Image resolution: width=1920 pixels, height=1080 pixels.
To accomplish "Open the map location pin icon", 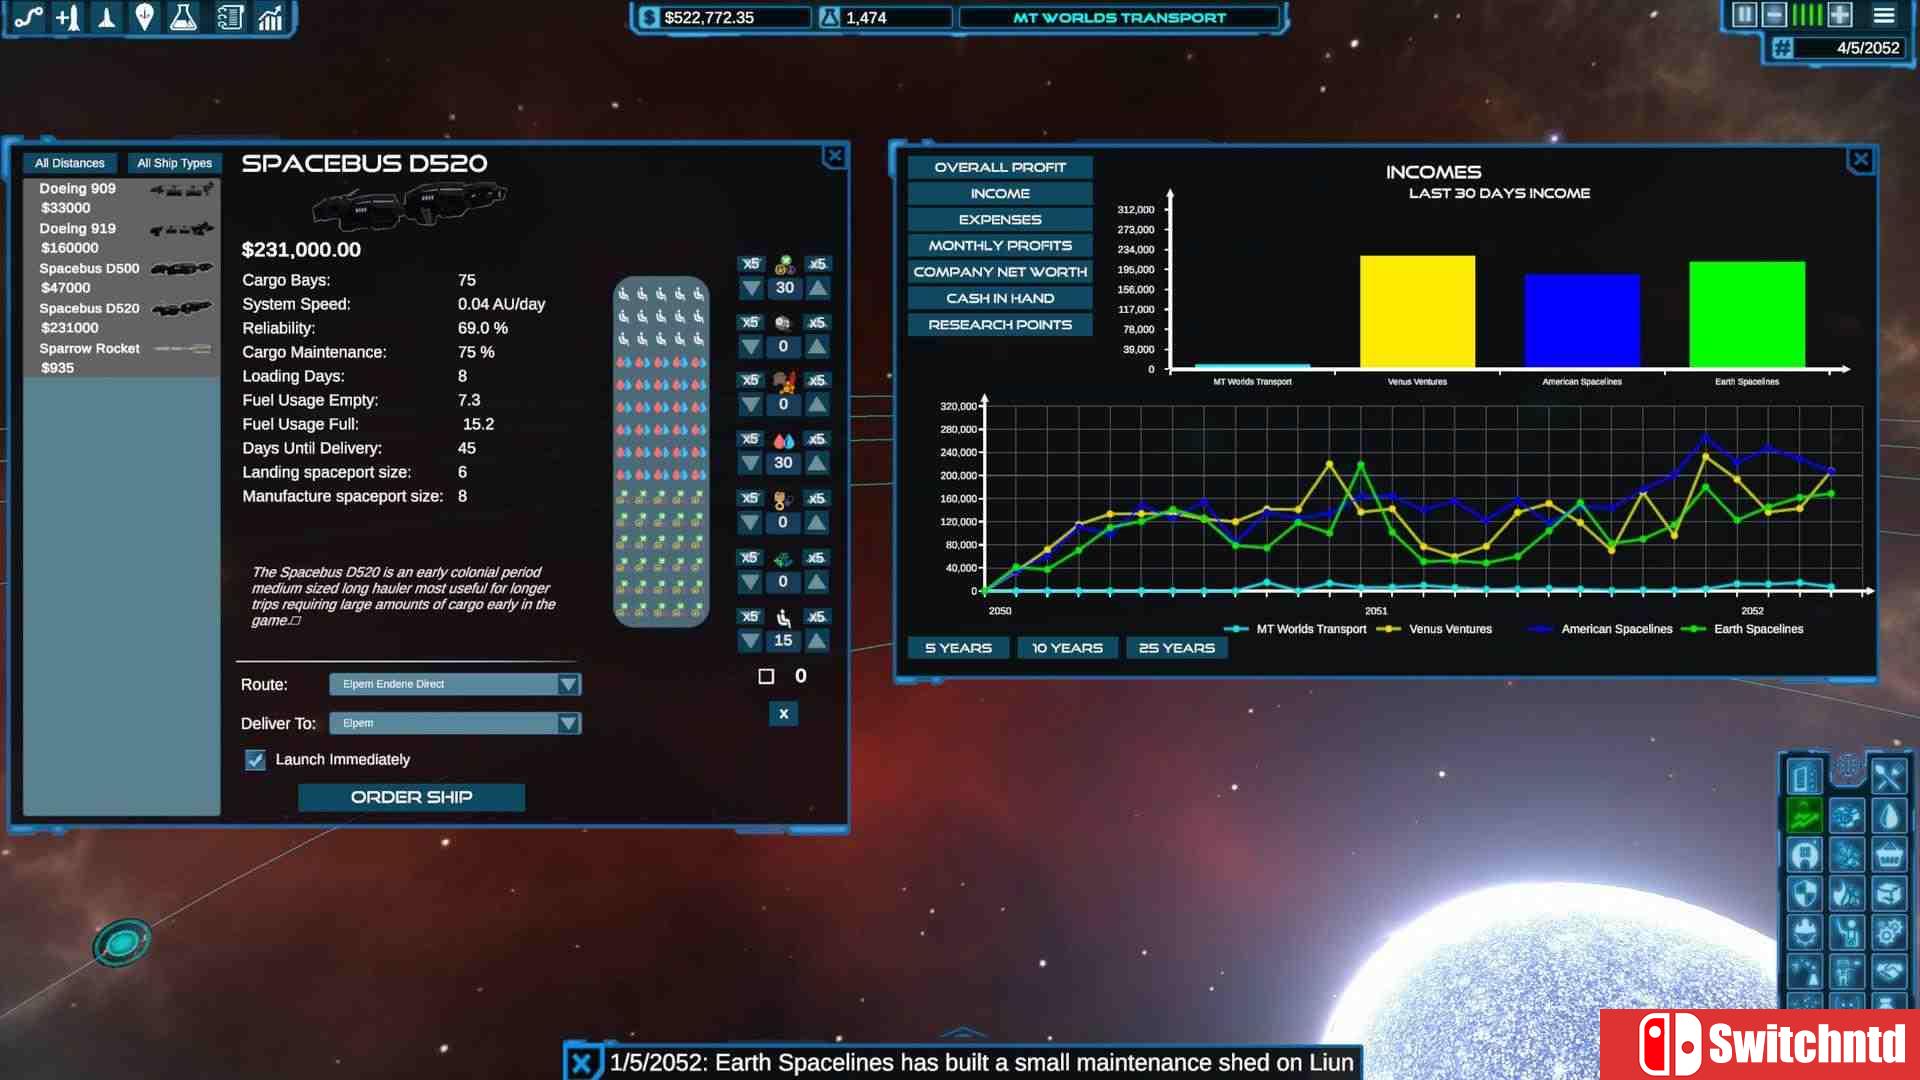I will [143, 17].
